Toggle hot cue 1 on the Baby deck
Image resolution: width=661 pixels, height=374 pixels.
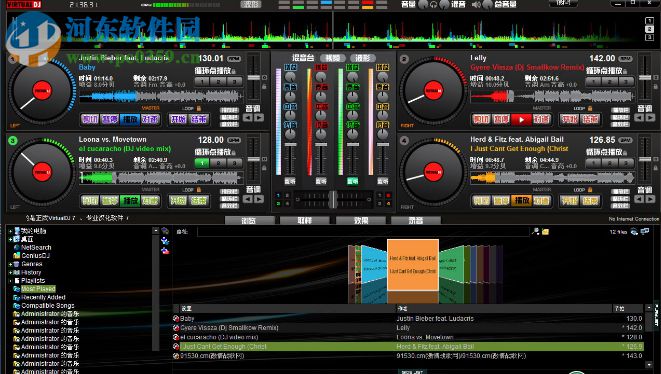point(202,81)
